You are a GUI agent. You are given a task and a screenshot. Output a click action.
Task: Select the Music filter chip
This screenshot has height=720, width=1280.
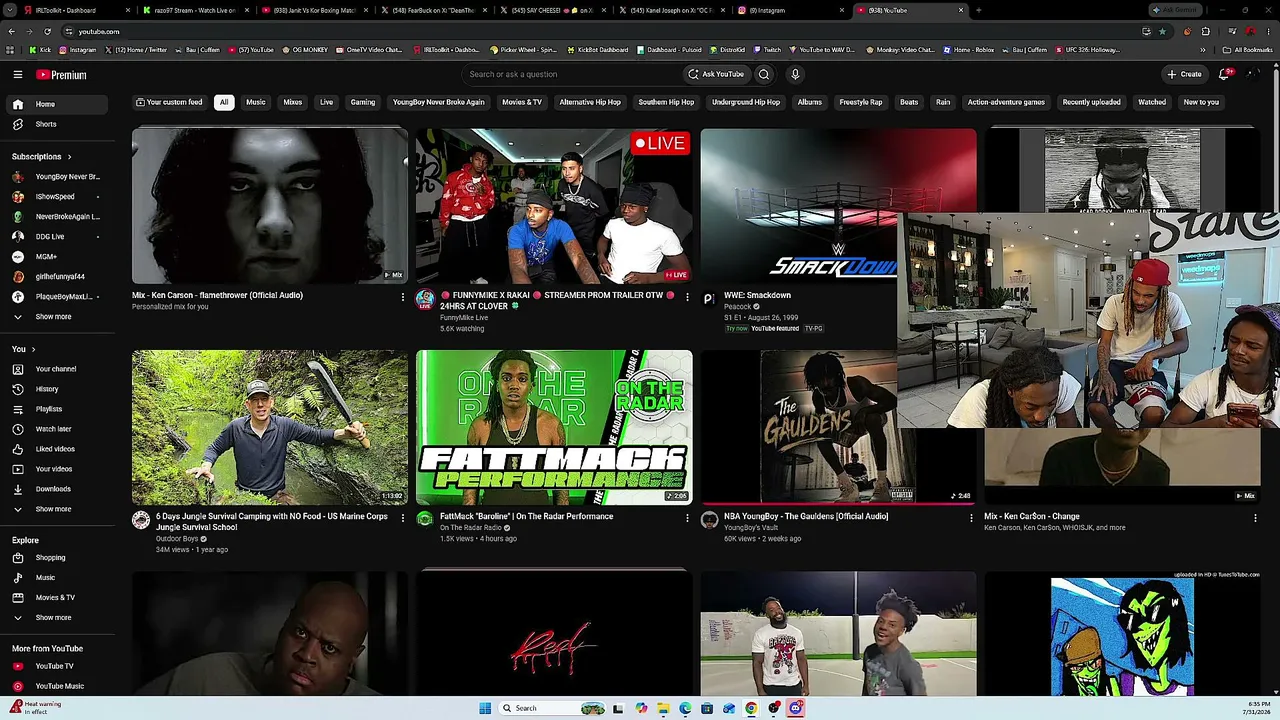(256, 102)
